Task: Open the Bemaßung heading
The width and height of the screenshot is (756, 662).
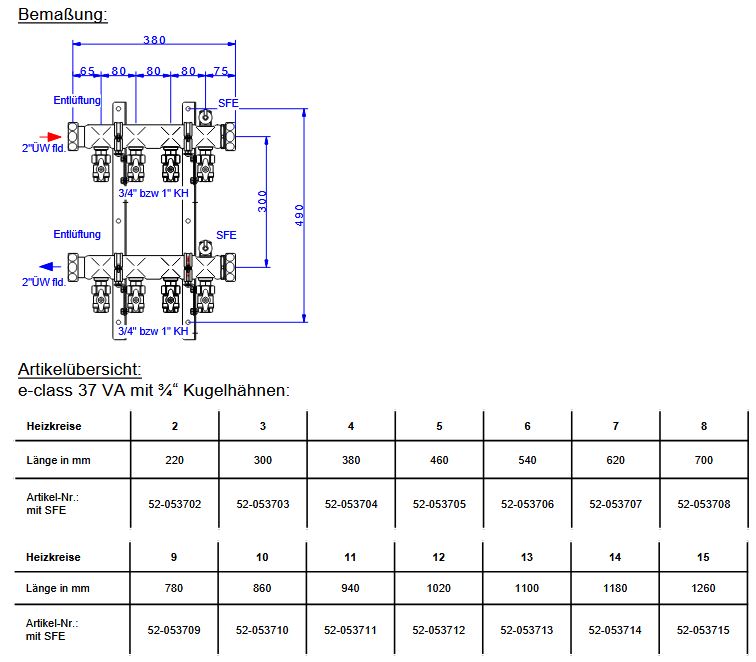Action: 62,14
